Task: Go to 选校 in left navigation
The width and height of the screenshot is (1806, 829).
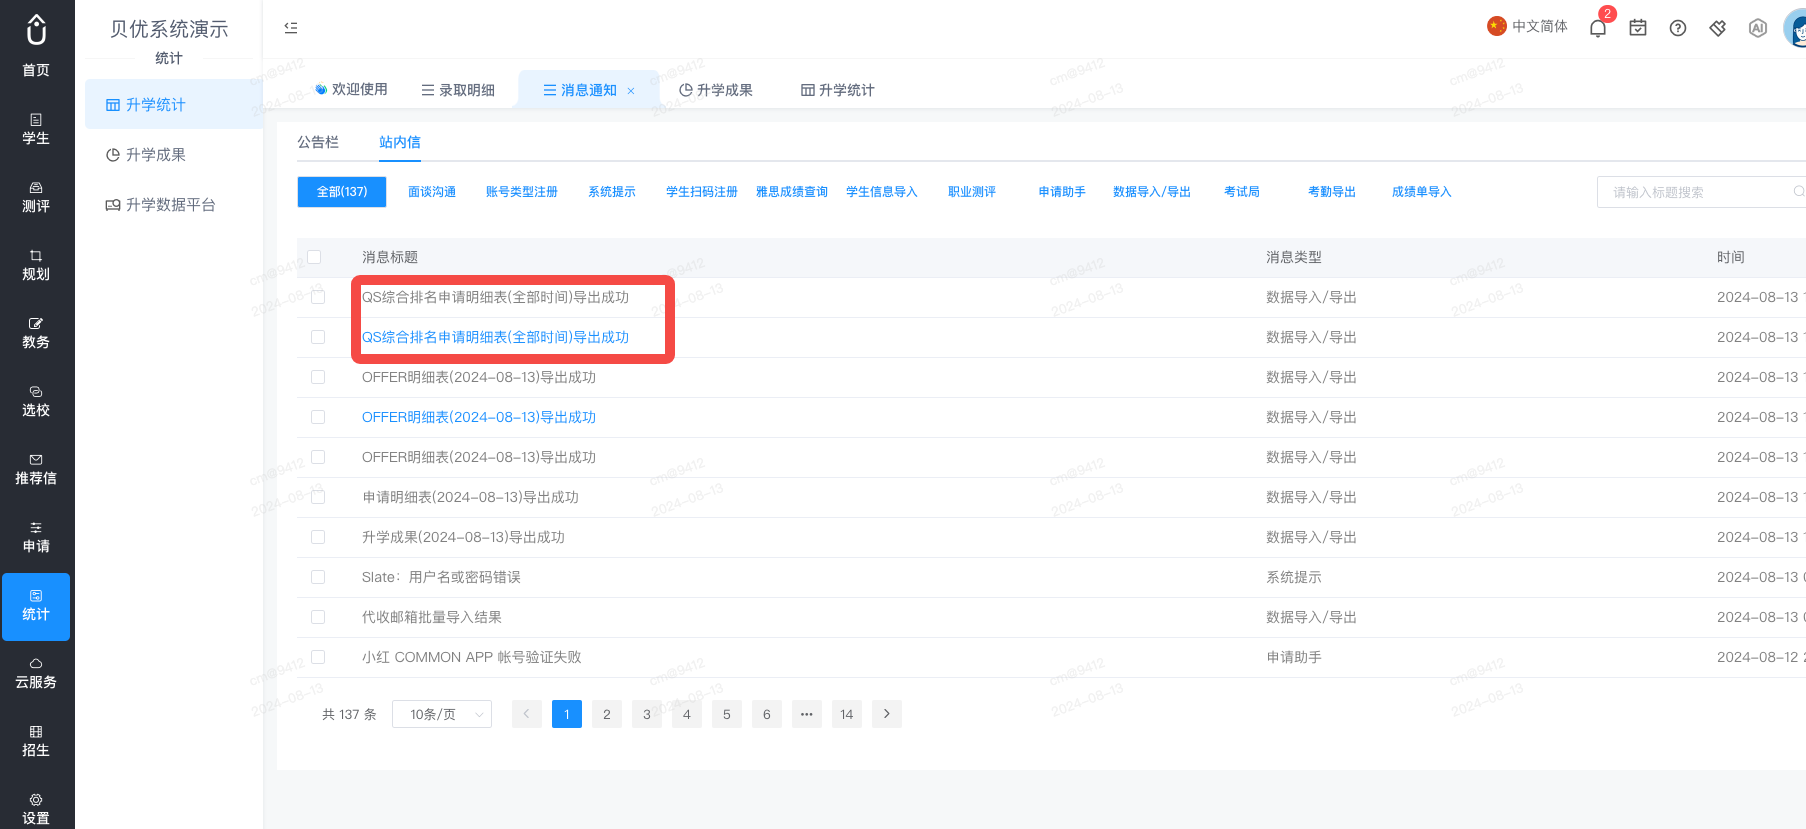Action: (x=36, y=401)
